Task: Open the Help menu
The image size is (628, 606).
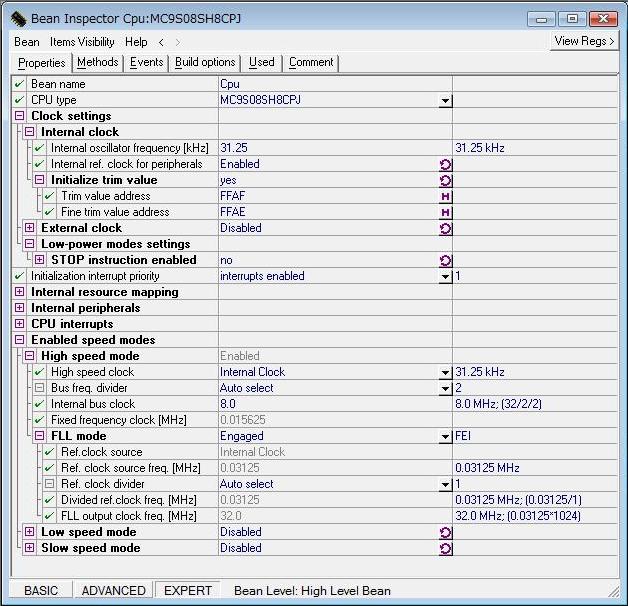Action: (136, 42)
